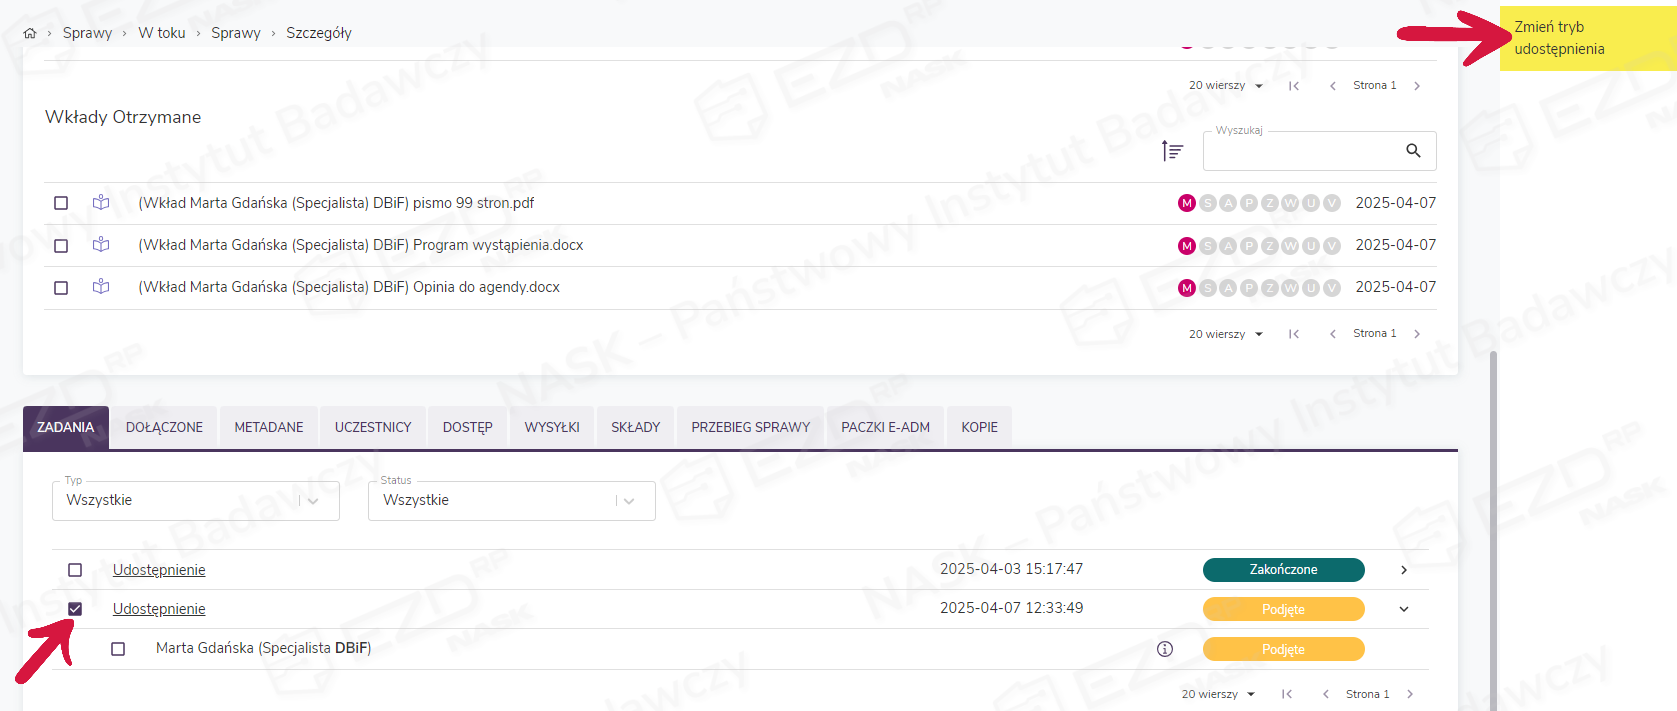Open info icon for Marta Gdańska task

point(1164,649)
